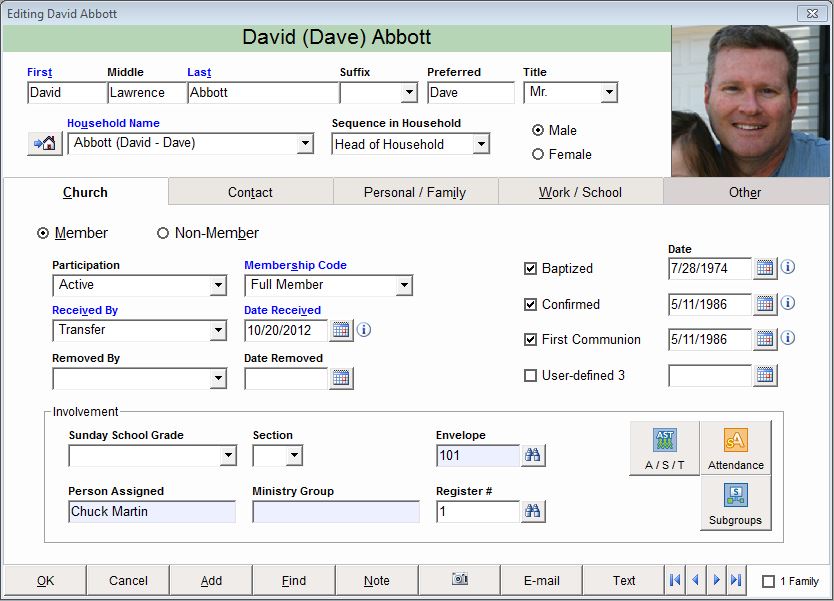Open calendar picker for Baptized date
The image size is (834, 601).
tap(765, 268)
